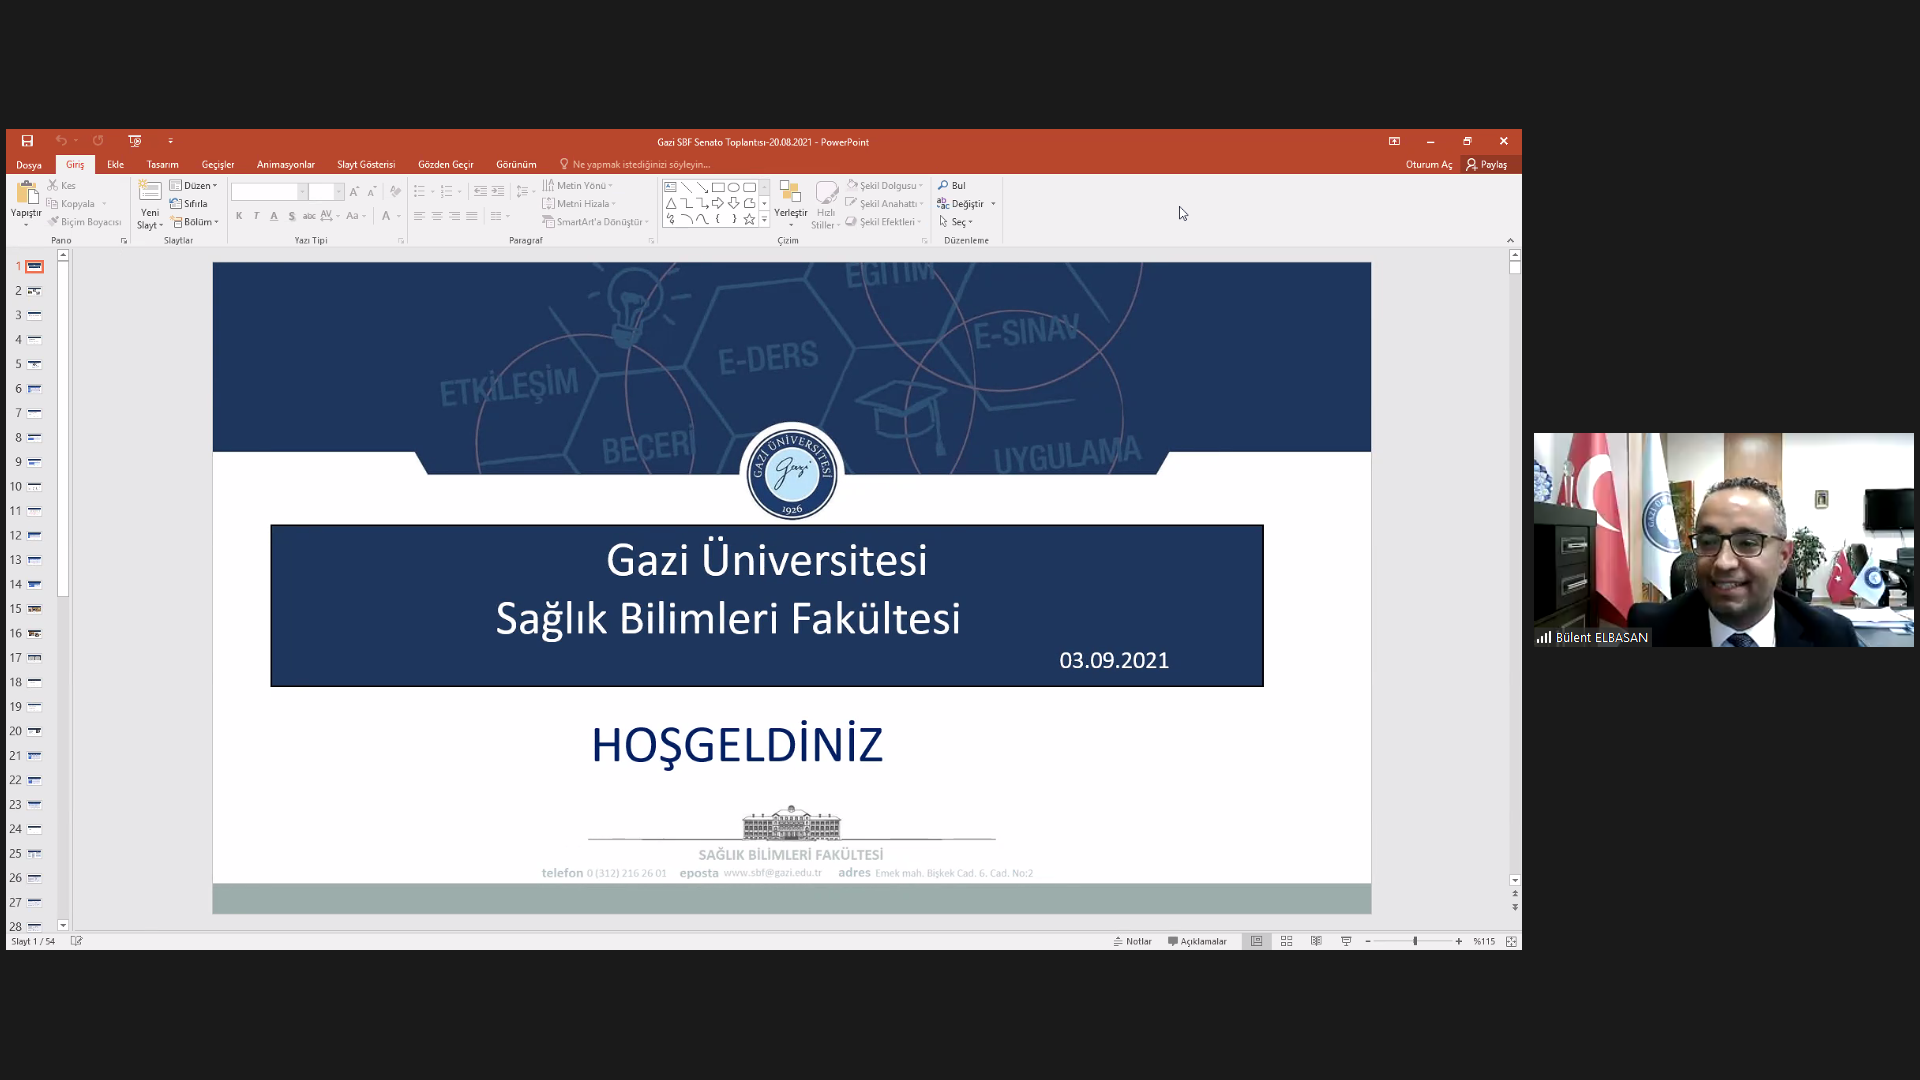1920x1080 pixels.
Task: Decrease list indent level icon
Action: 480,191
